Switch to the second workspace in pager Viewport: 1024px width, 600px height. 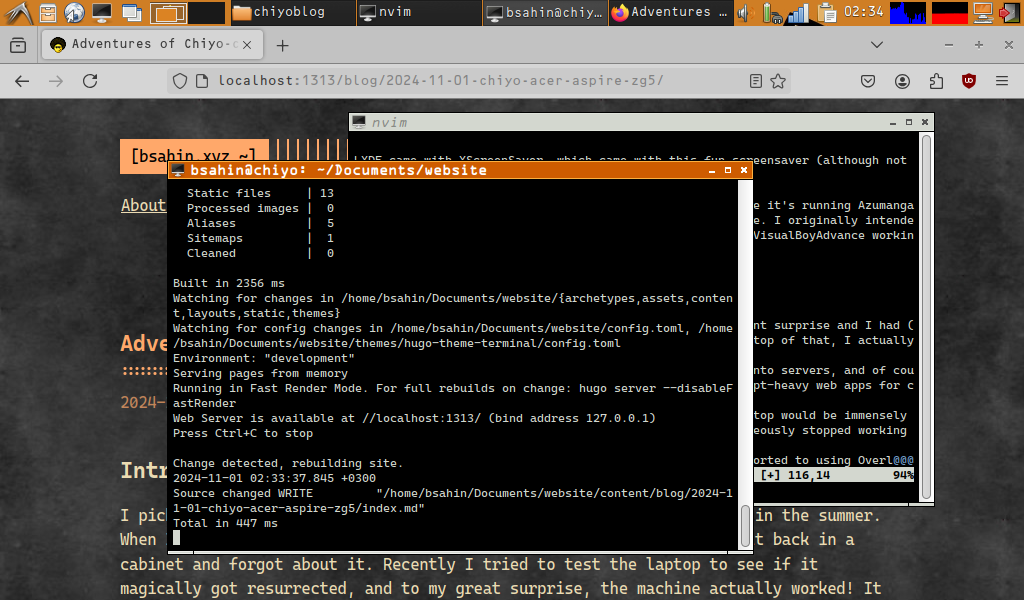pyautogui.click(x=207, y=12)
